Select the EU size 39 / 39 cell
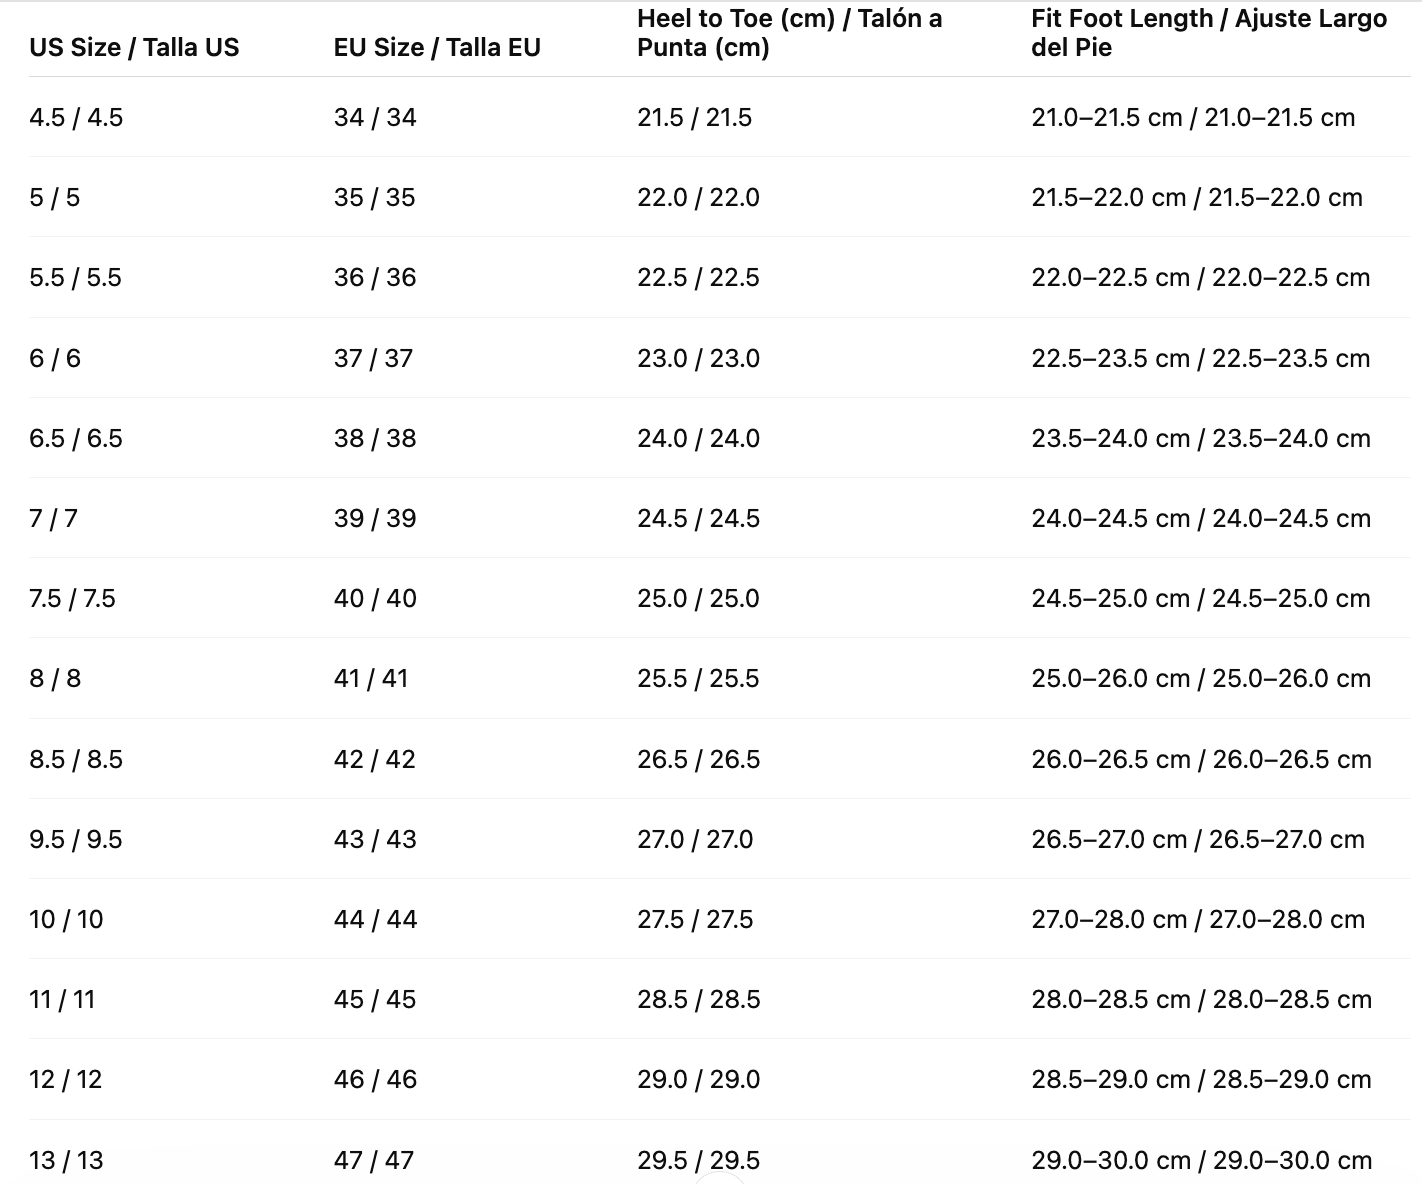Viewport: 1422px width, 1184px height. pyautogui.click(x=374, y=518)
